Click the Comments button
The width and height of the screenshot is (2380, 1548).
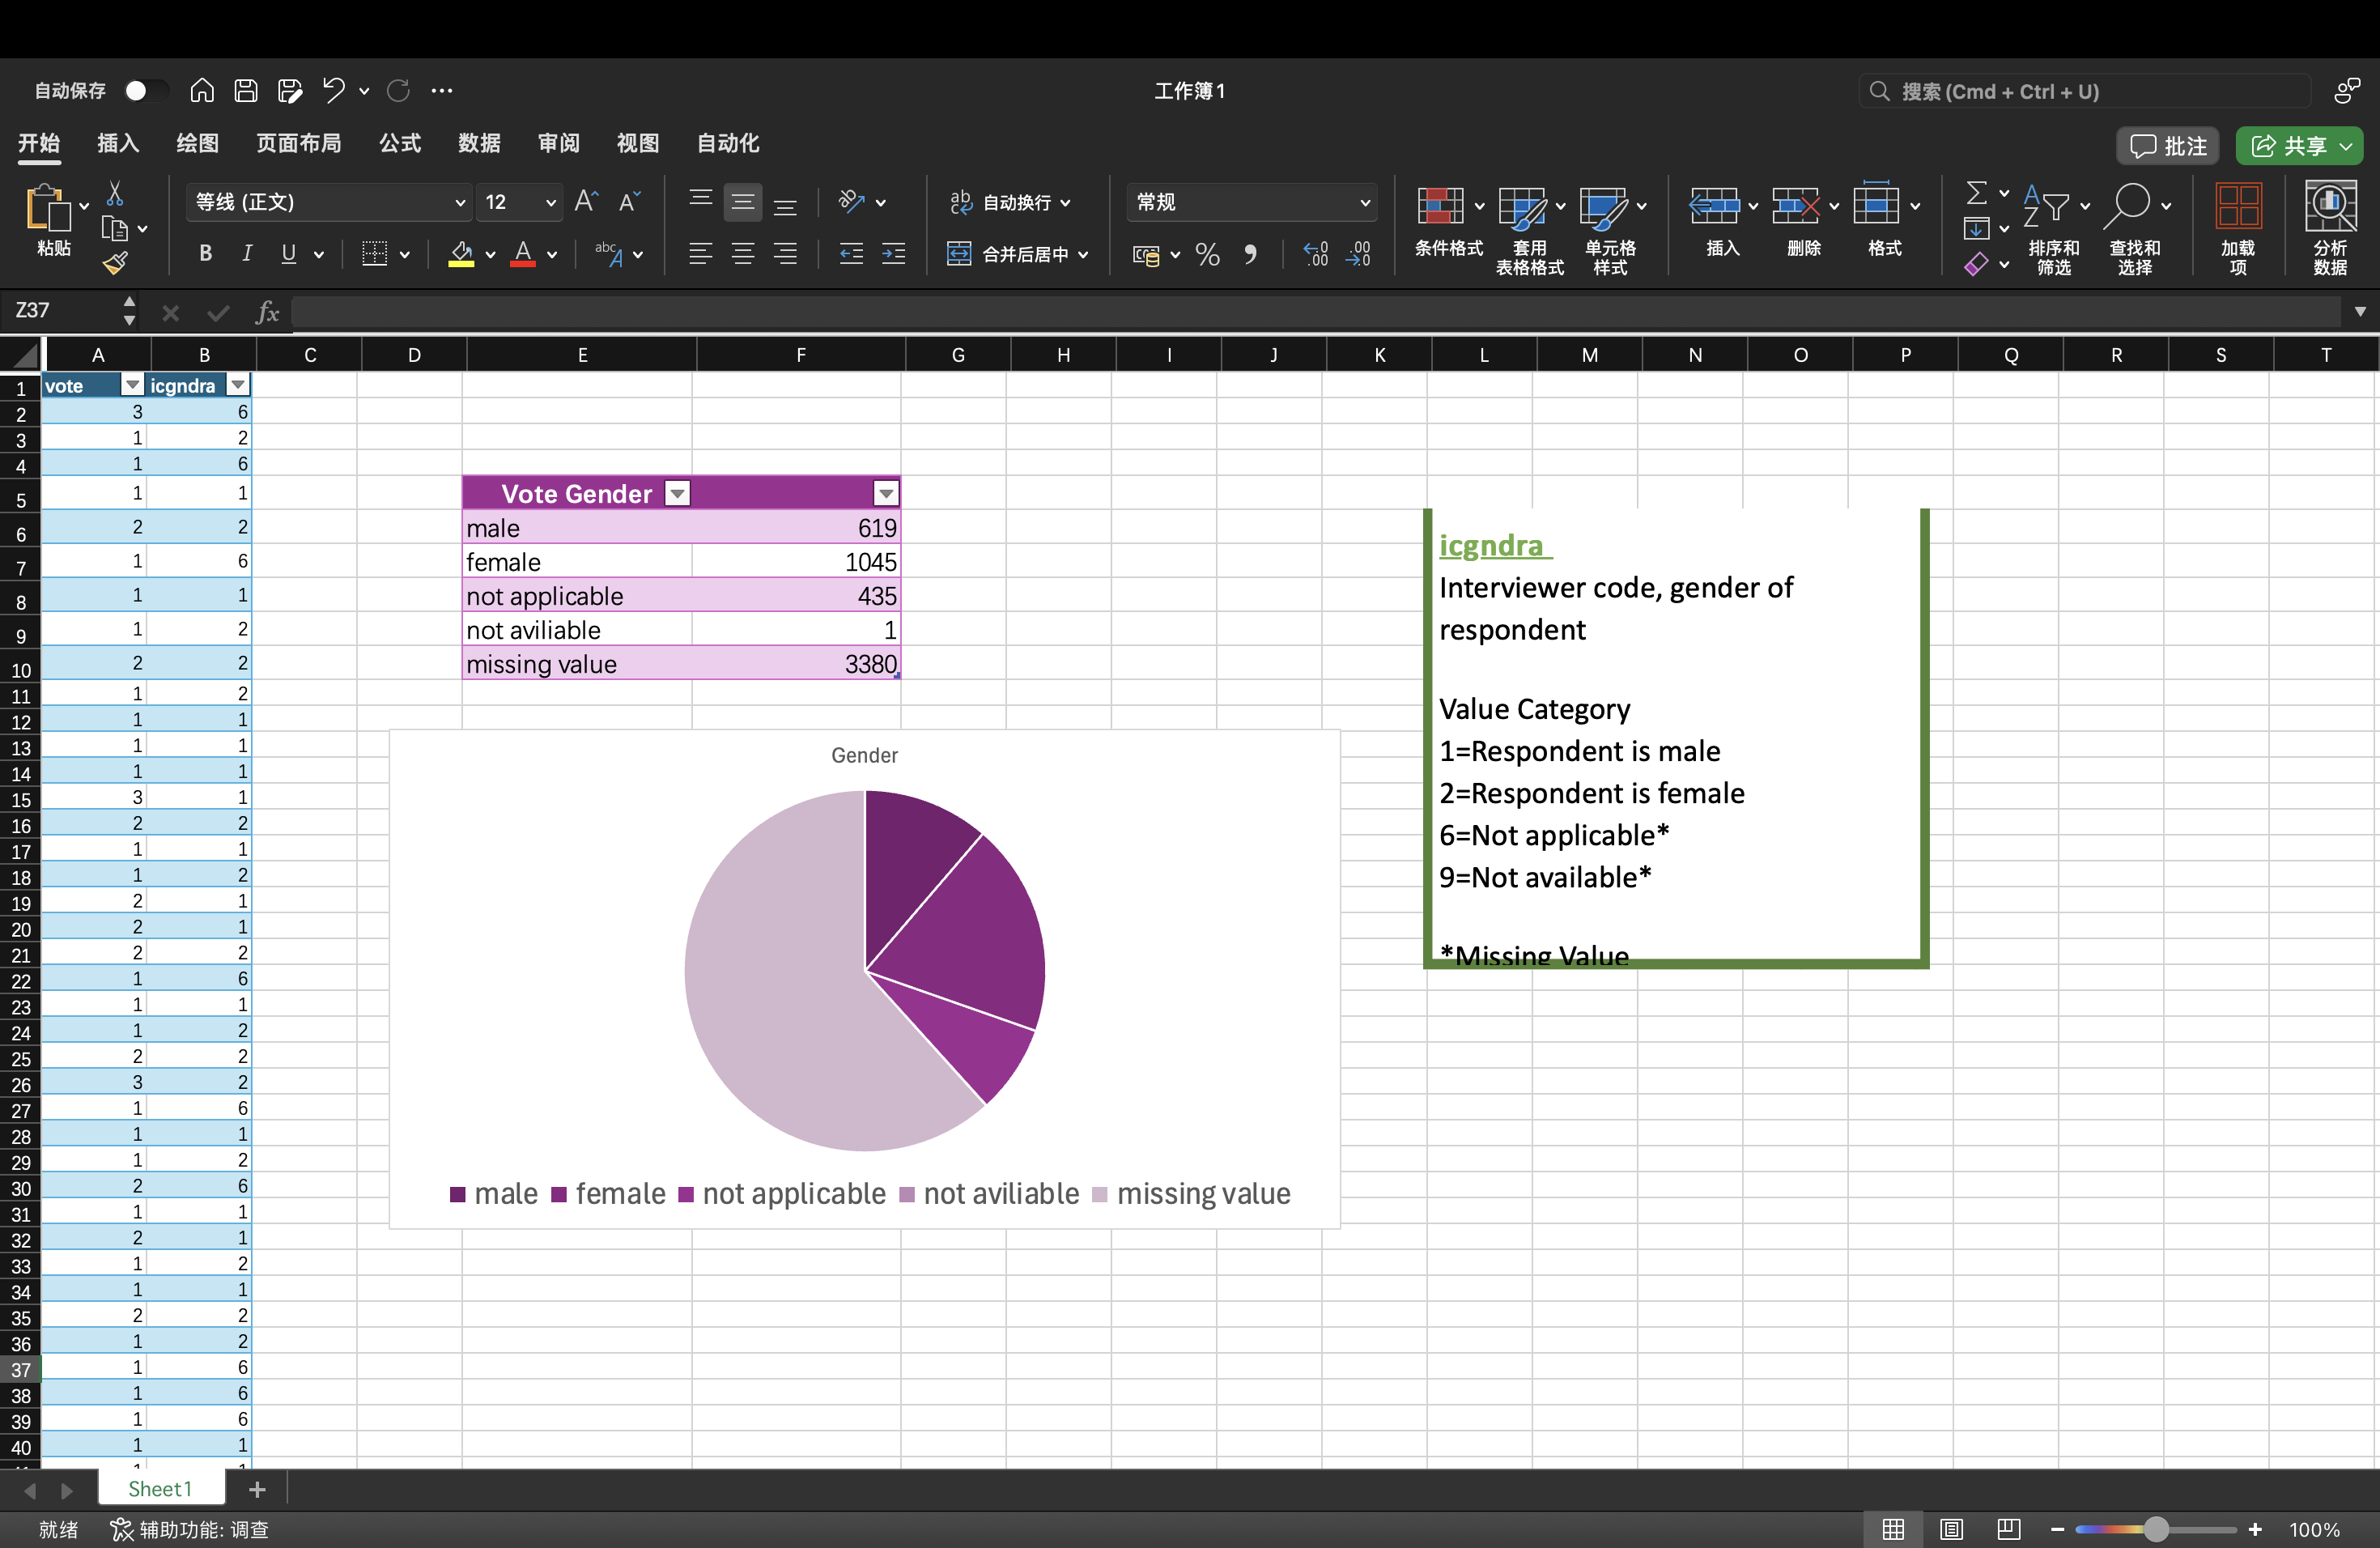[2167, 146]
